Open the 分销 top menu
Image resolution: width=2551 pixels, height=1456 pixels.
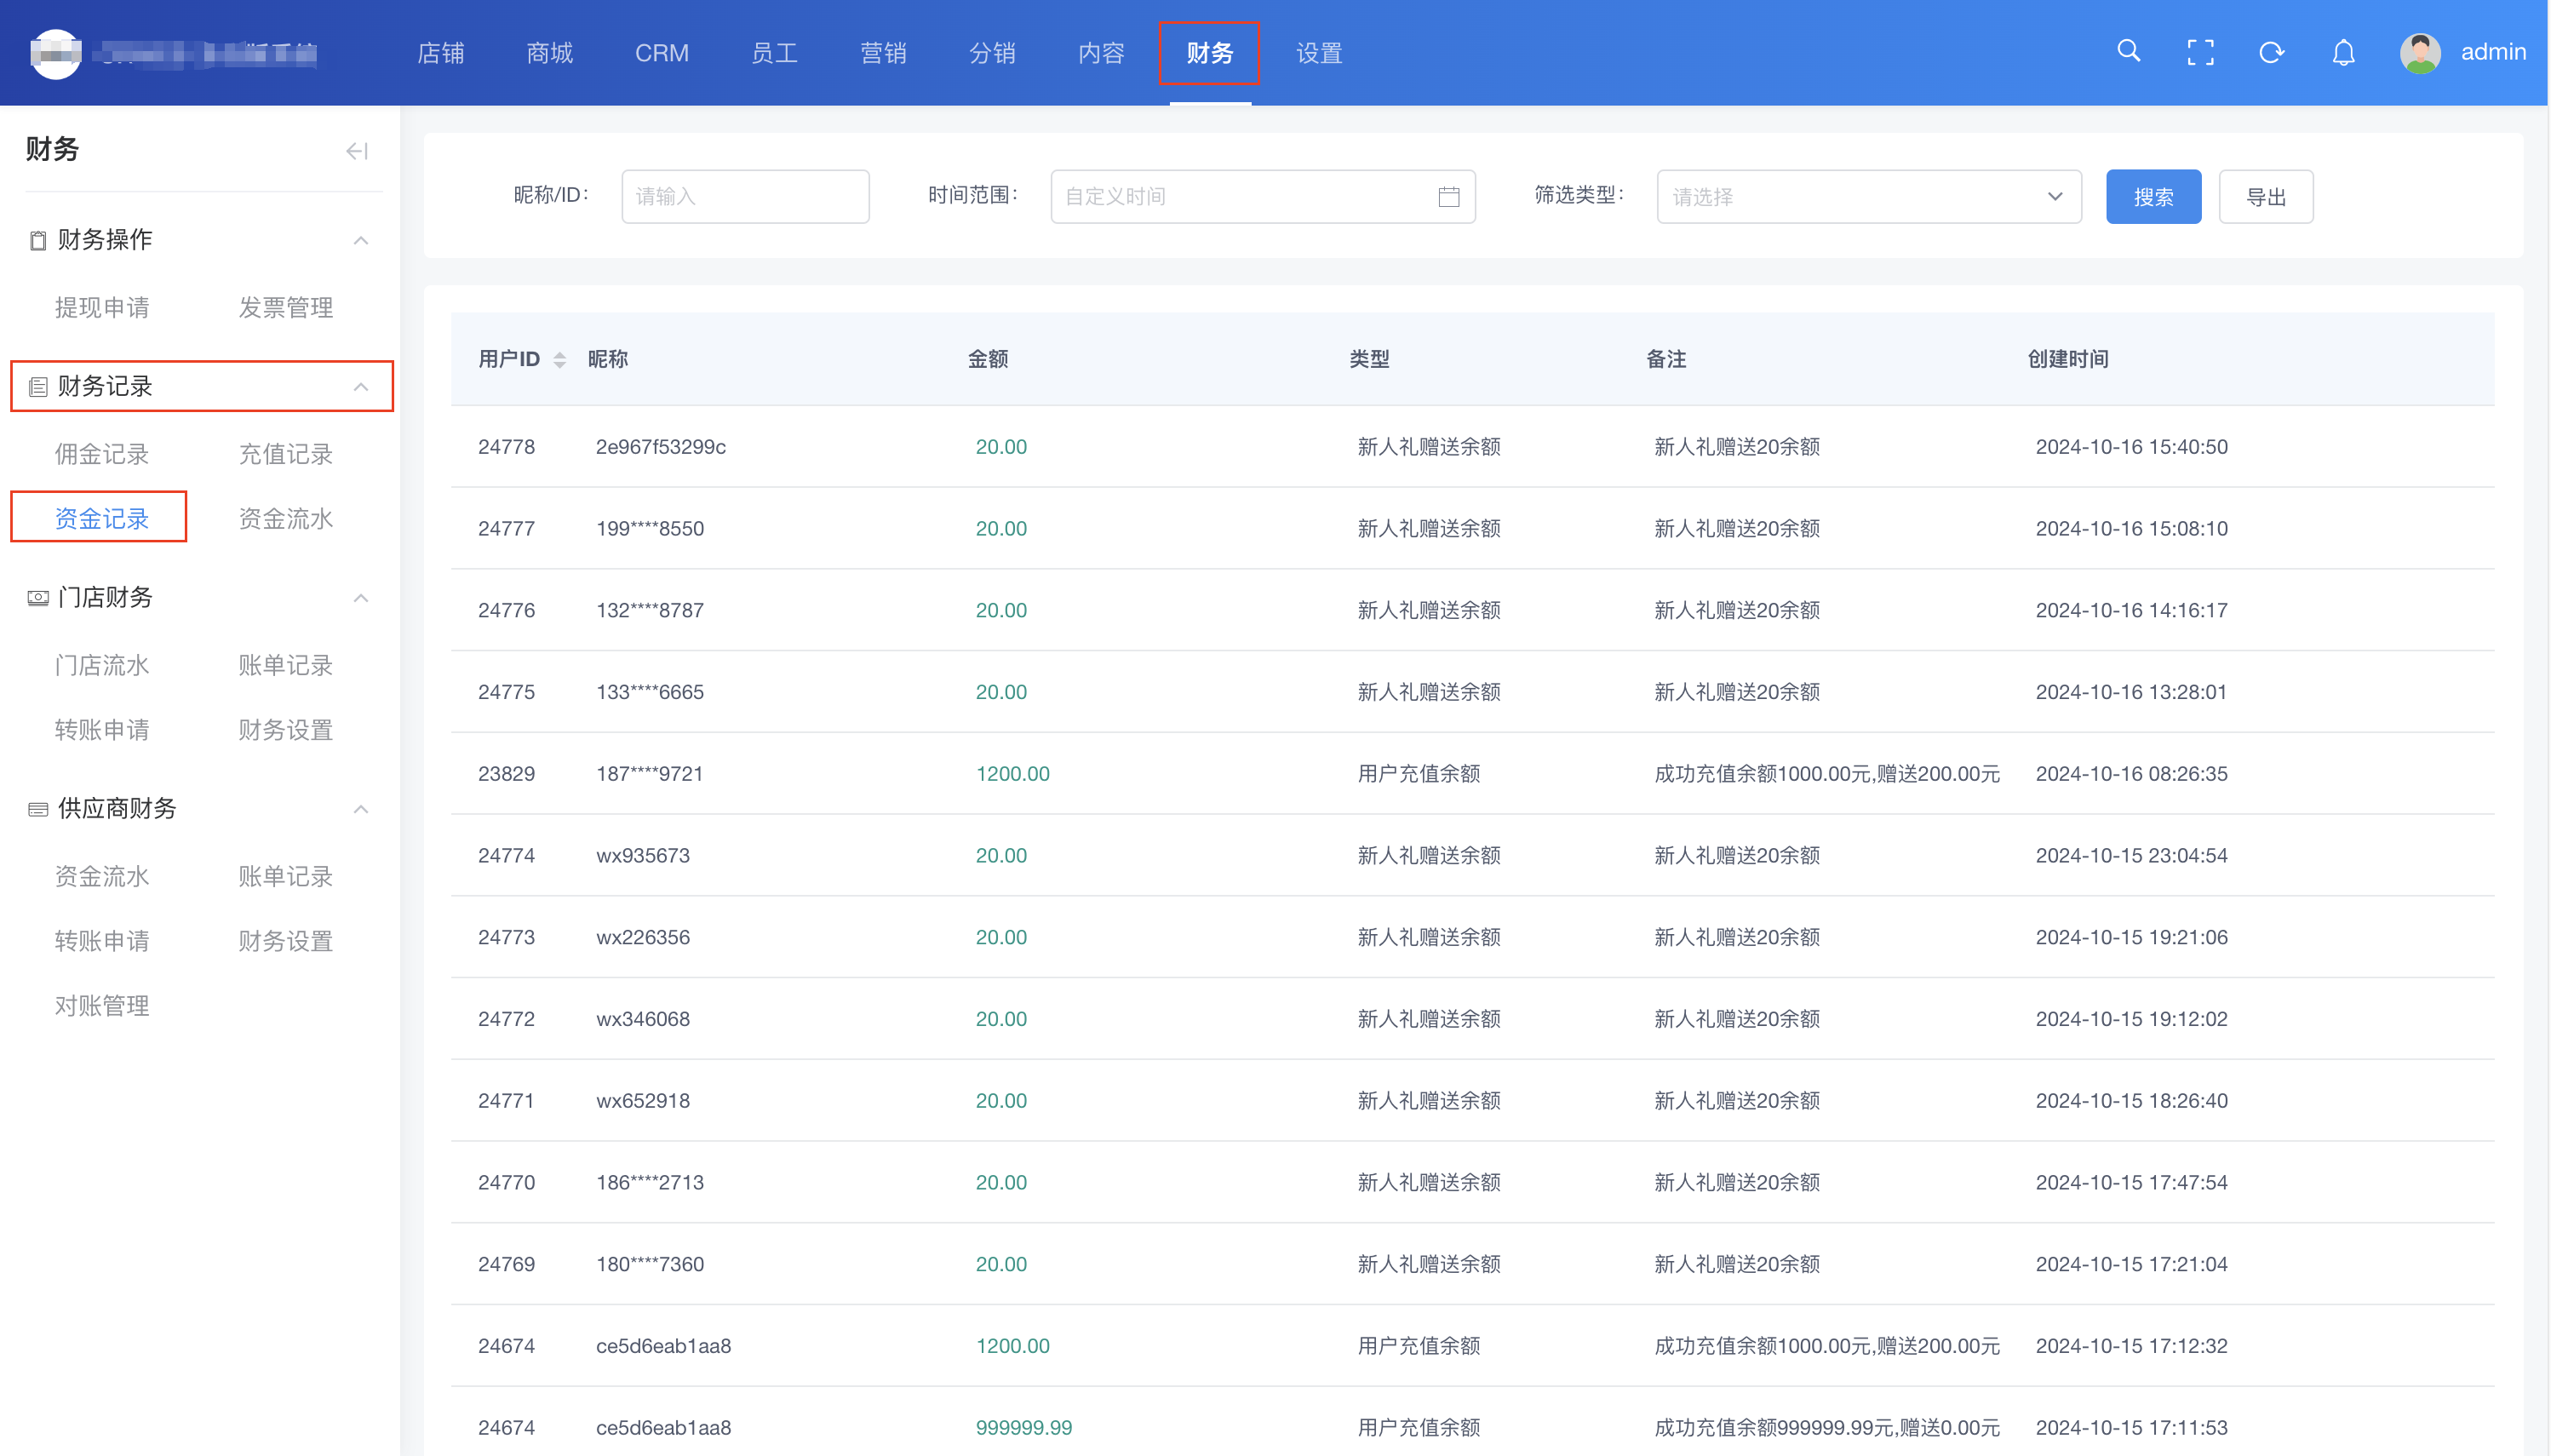pos(992,53)
